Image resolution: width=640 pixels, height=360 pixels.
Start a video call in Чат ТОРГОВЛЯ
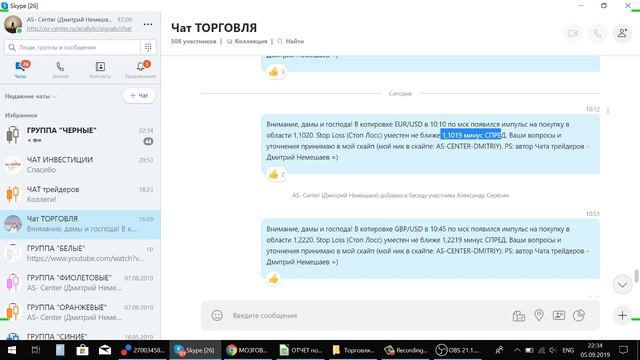573,33
